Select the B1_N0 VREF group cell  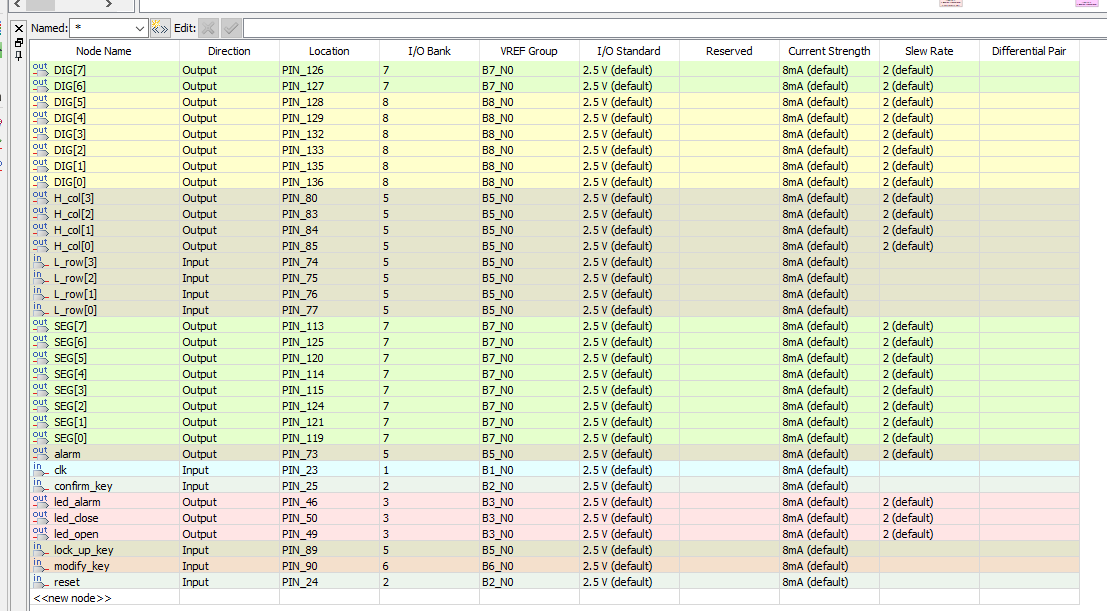point(529,470)
